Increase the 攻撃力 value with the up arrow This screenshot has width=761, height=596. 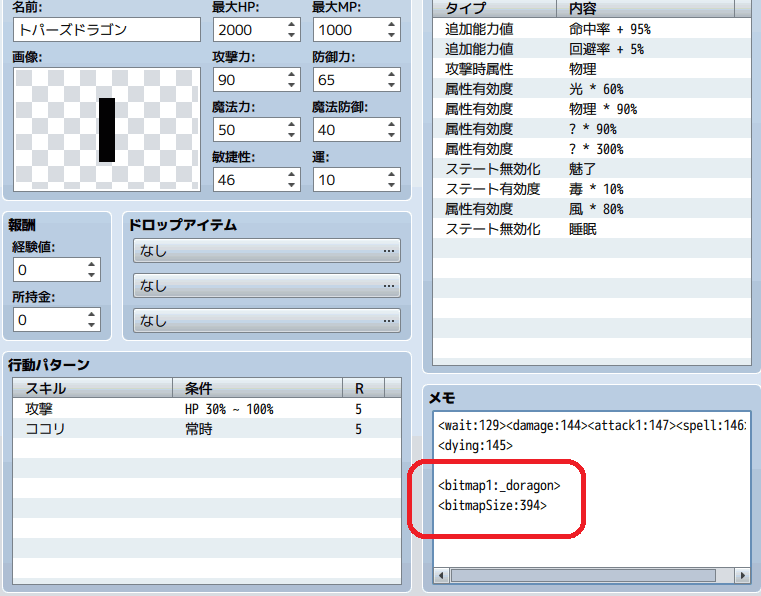pyautogui.click(x=291, y=74)
